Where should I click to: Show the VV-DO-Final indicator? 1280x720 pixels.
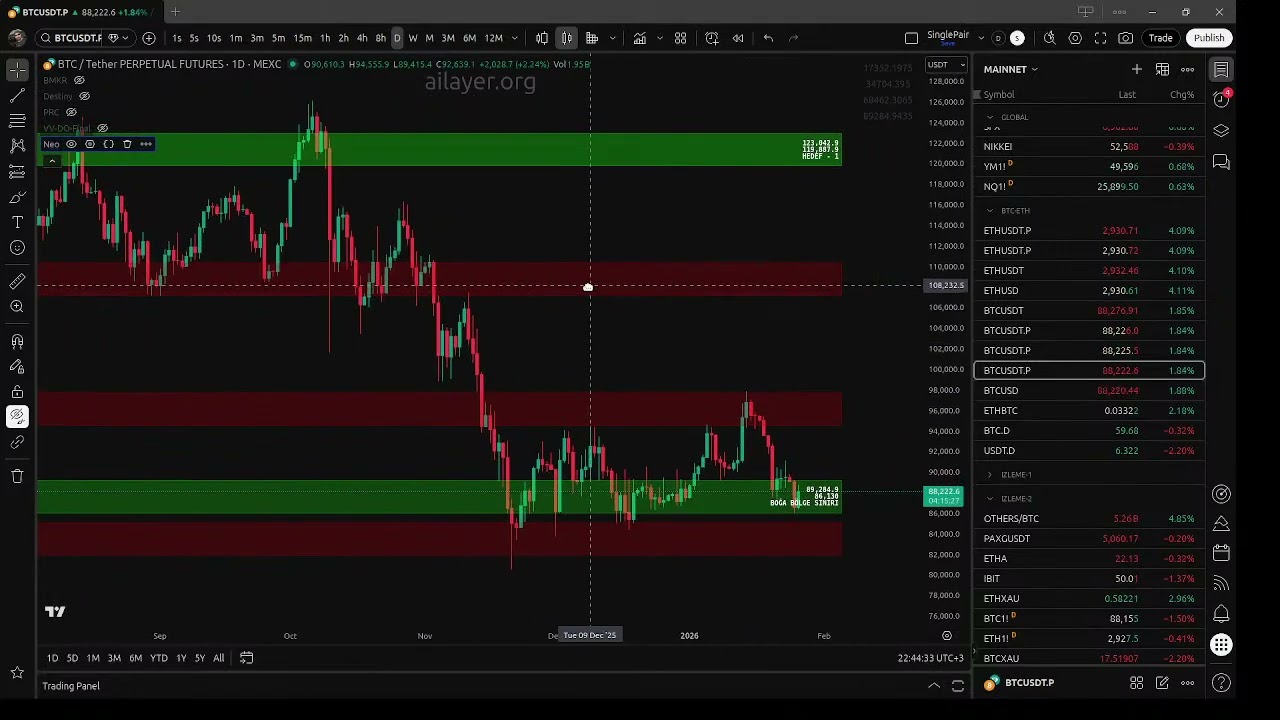(102, 128)
